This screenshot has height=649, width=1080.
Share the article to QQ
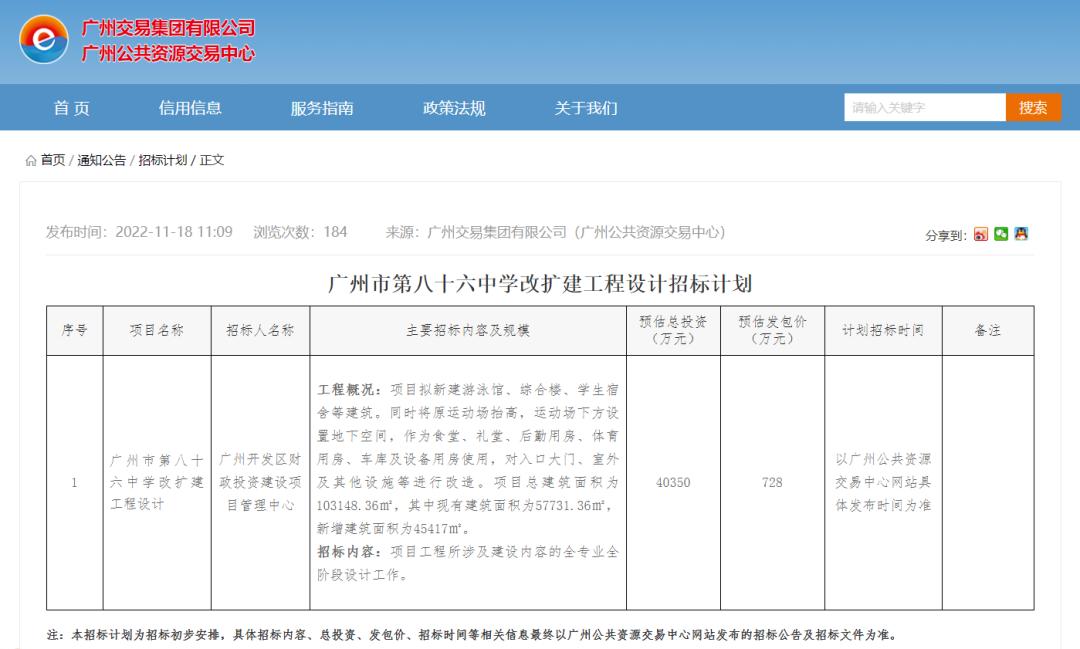coord(1021,234)
